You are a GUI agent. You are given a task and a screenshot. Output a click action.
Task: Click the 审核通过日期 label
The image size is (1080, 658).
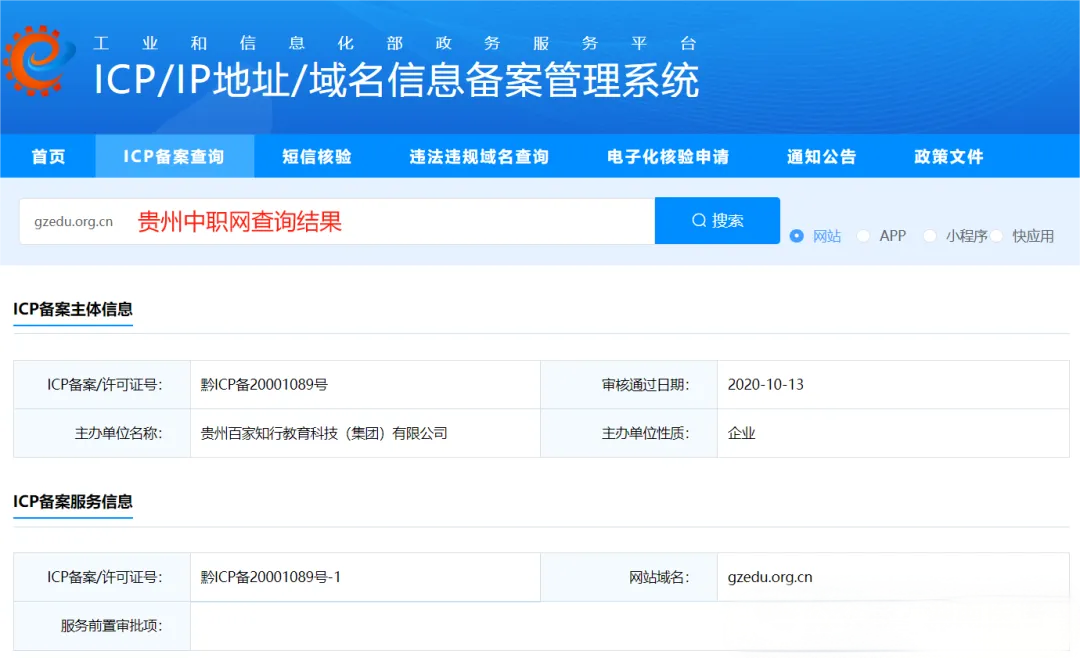[x=645, y=384]
